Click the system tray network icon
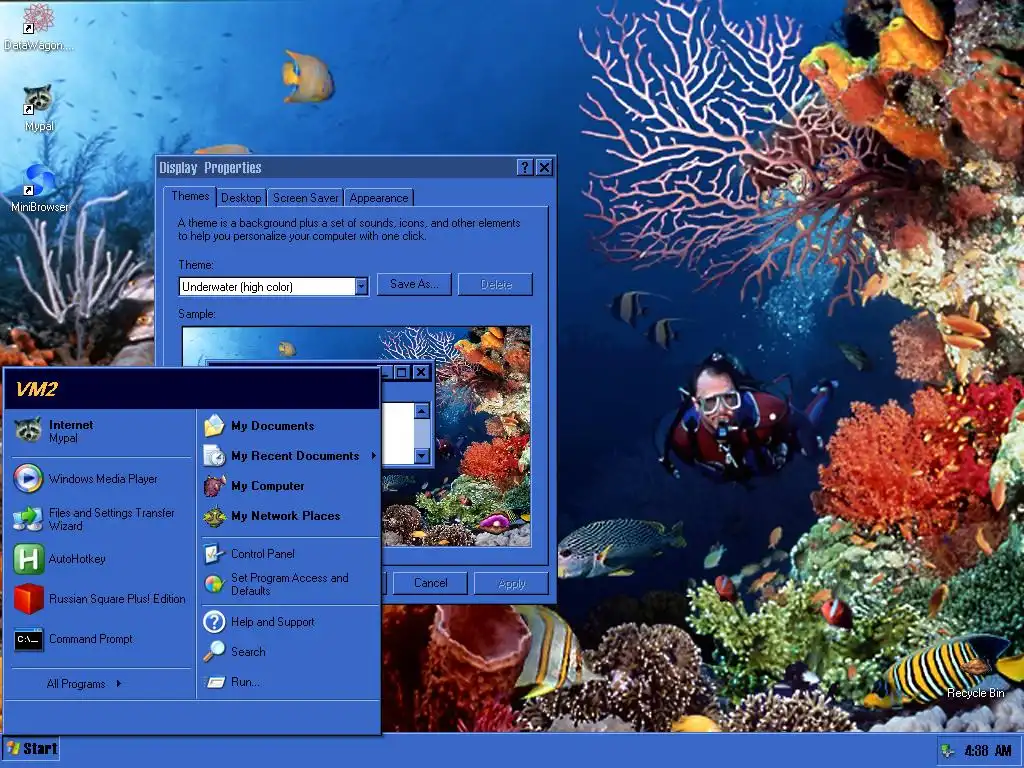 [x=947, y=751]
